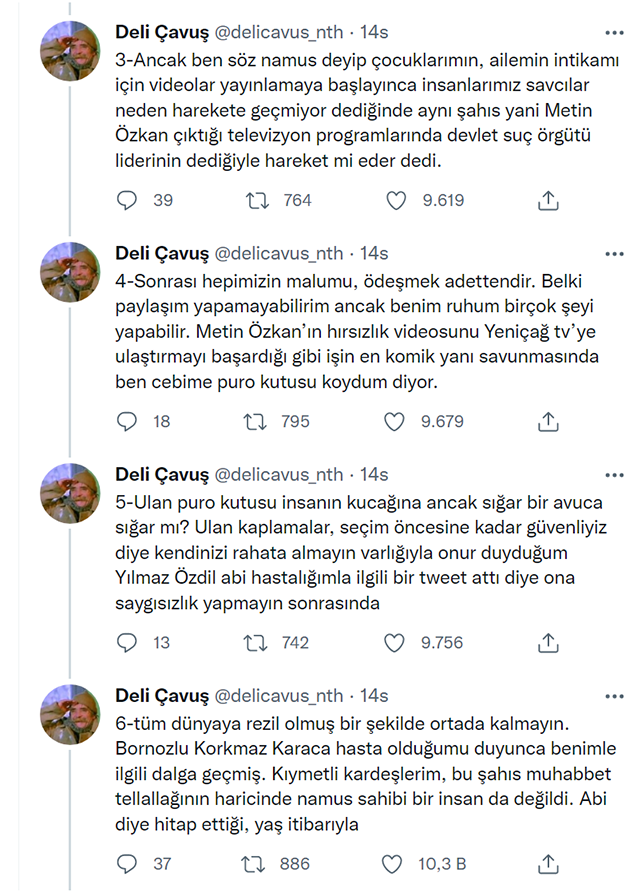
Task: Reply to the tweet starting with "3-Ancak"
Action: 127,200
